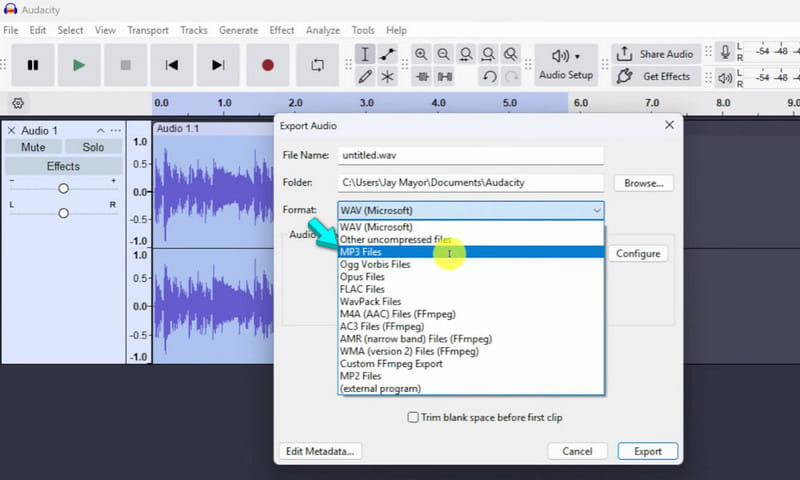Screen dimensions: 800x480
Task: Click the Zoom Toggle icon
Action: pos(511,54)
